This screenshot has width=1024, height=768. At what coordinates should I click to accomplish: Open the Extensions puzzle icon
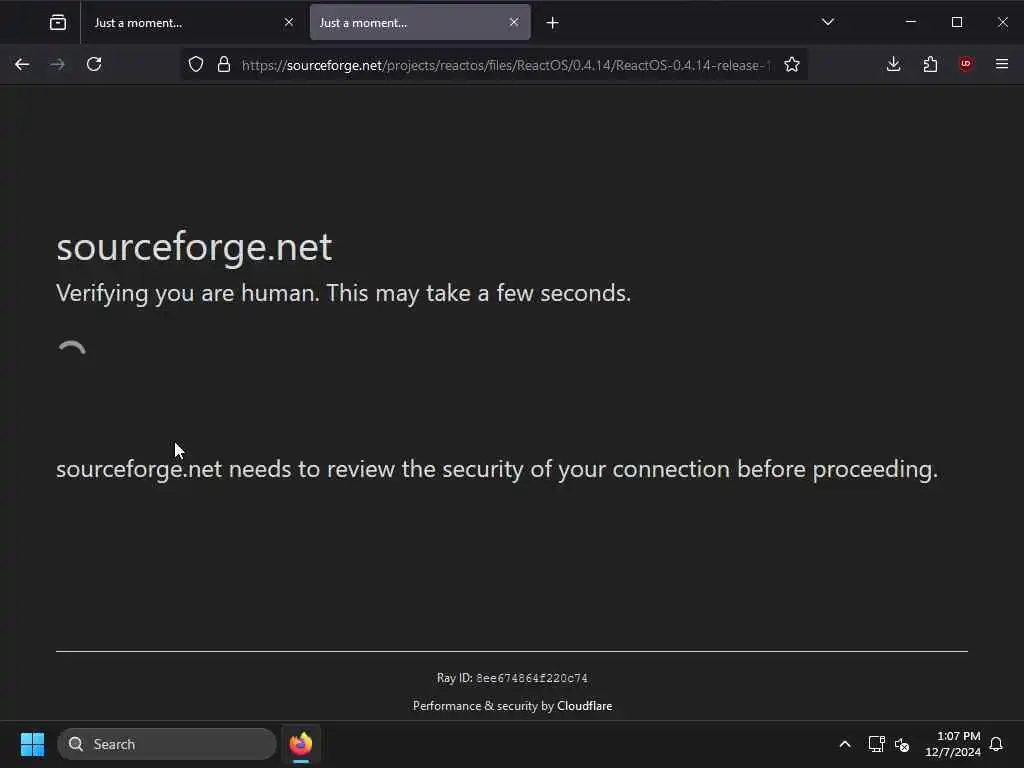click(x=930, y=64)
